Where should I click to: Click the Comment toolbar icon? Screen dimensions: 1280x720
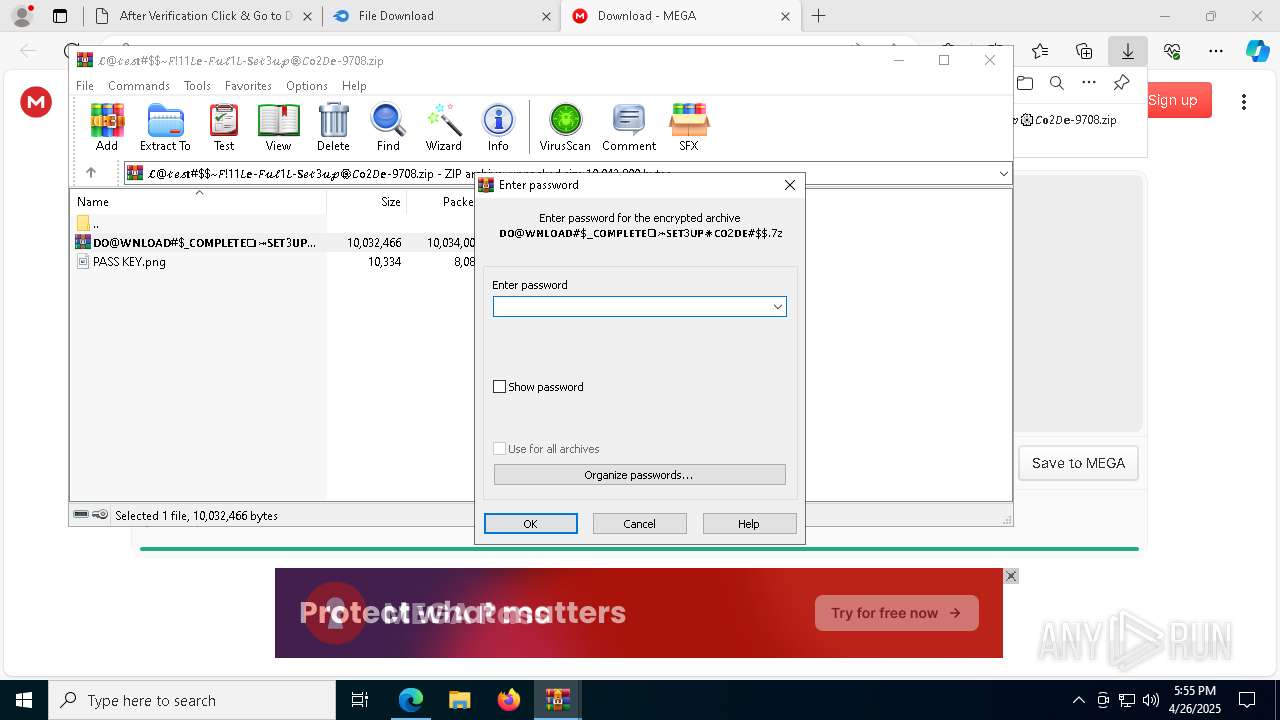point(629,127)
